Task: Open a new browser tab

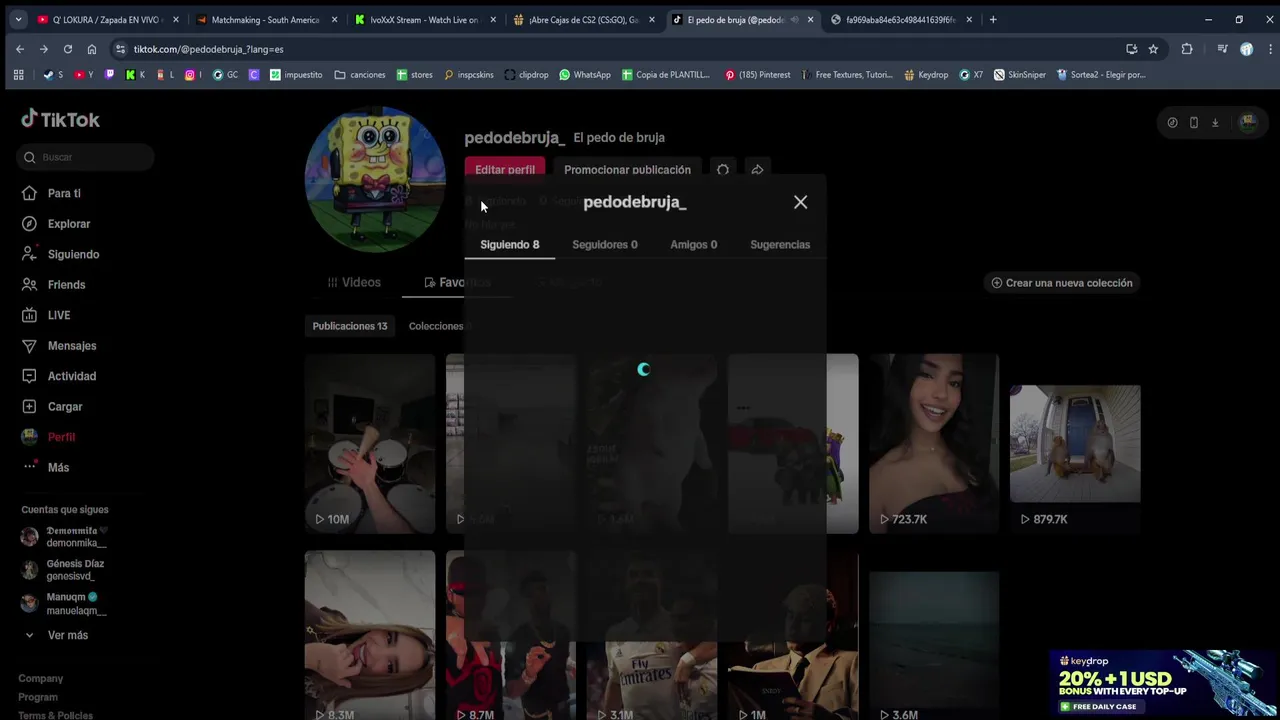Action: pos(993,19)
